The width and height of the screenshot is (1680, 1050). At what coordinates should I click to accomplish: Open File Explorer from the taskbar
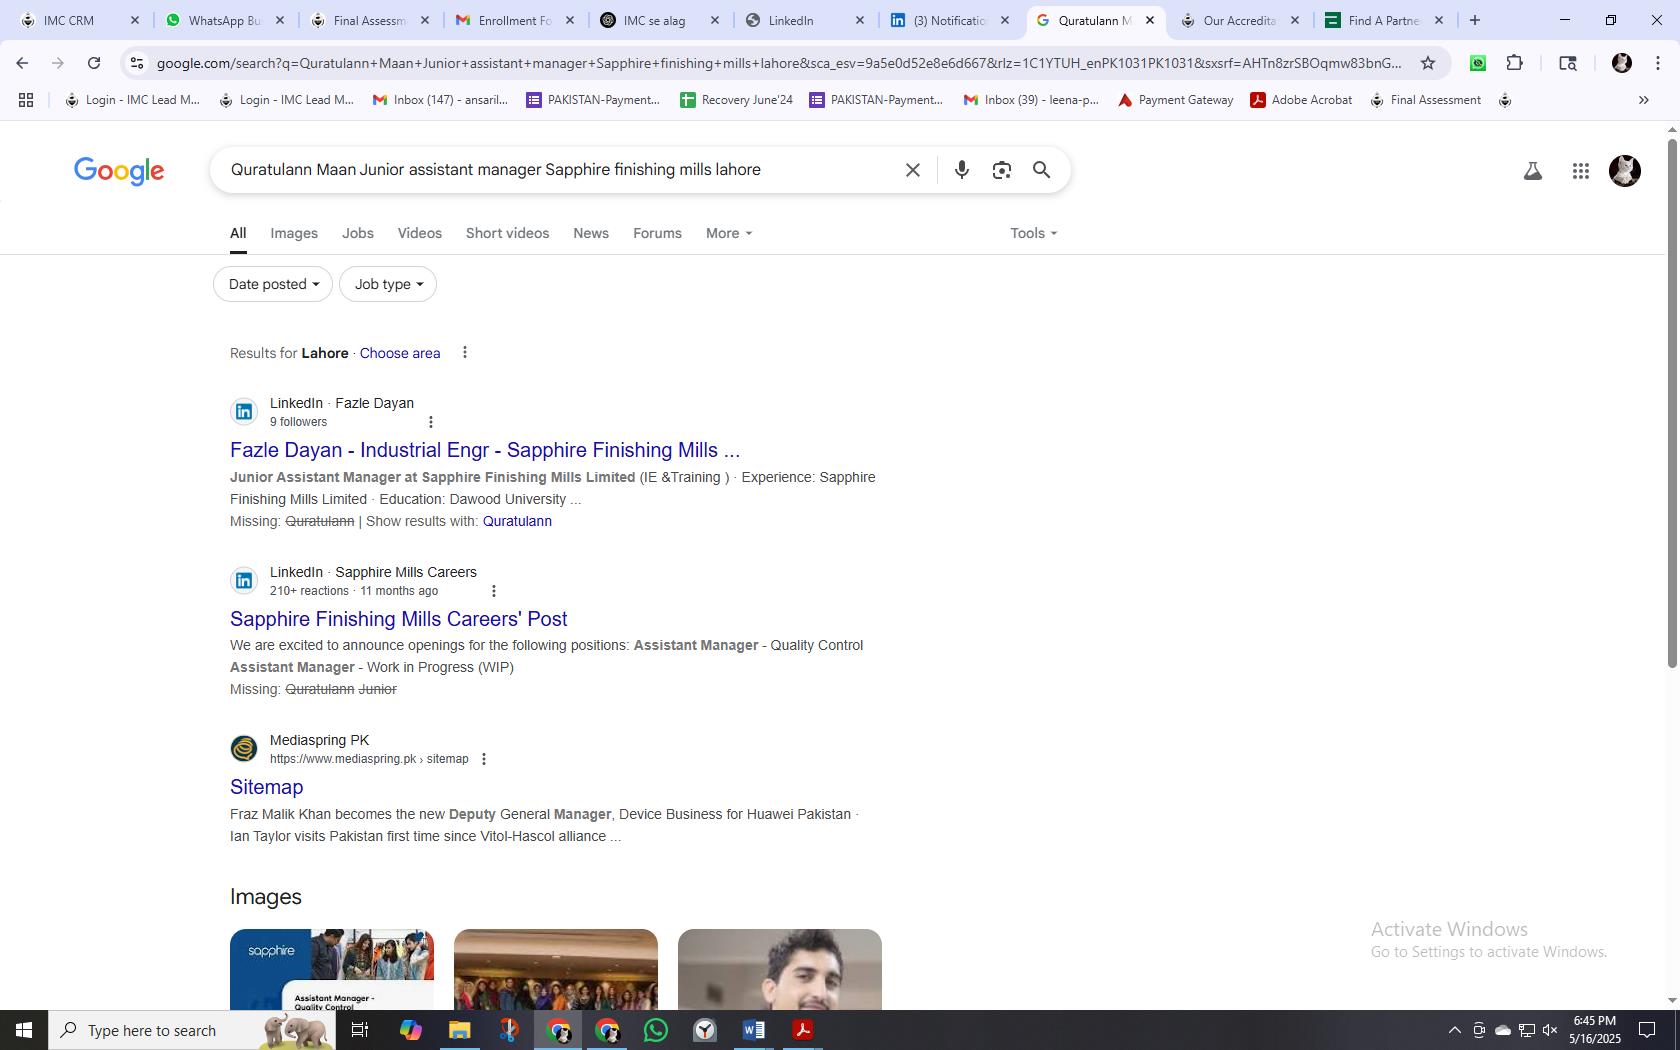tap(460, 1030)
